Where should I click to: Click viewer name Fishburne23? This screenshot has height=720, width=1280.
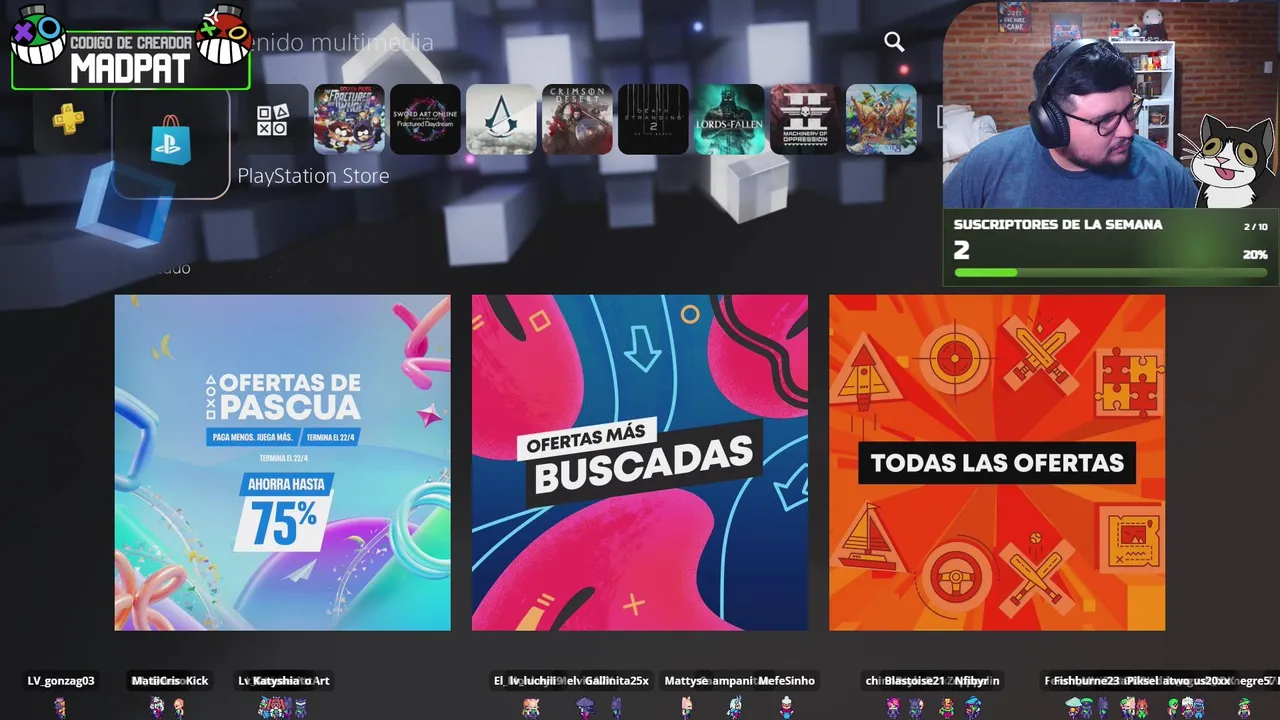(x=1086, y=681)
